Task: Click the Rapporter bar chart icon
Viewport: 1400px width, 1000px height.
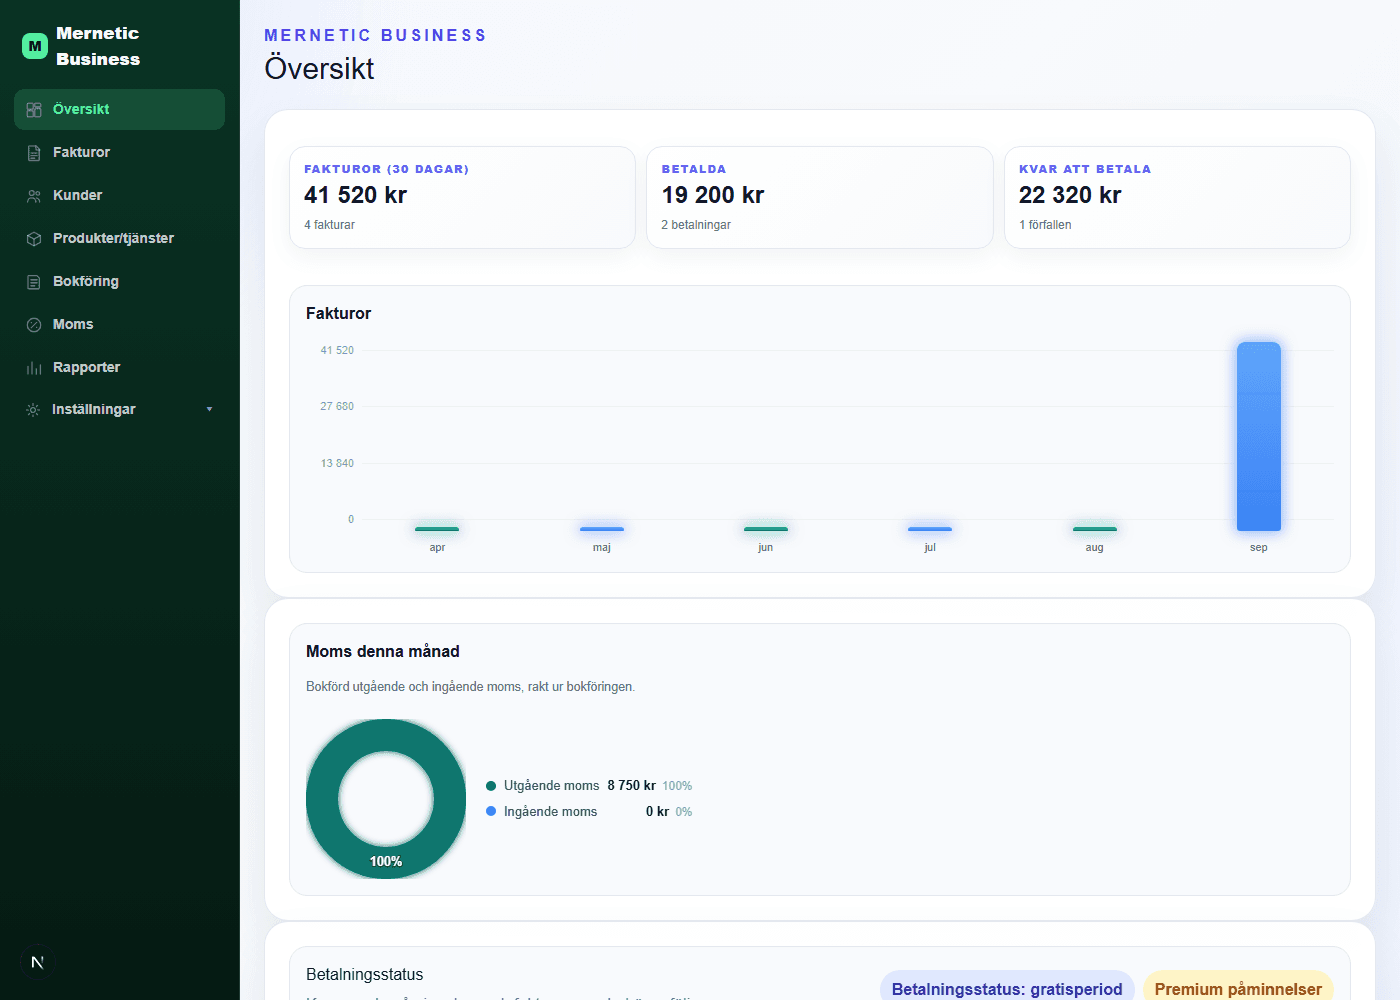Action: point(34,368)
